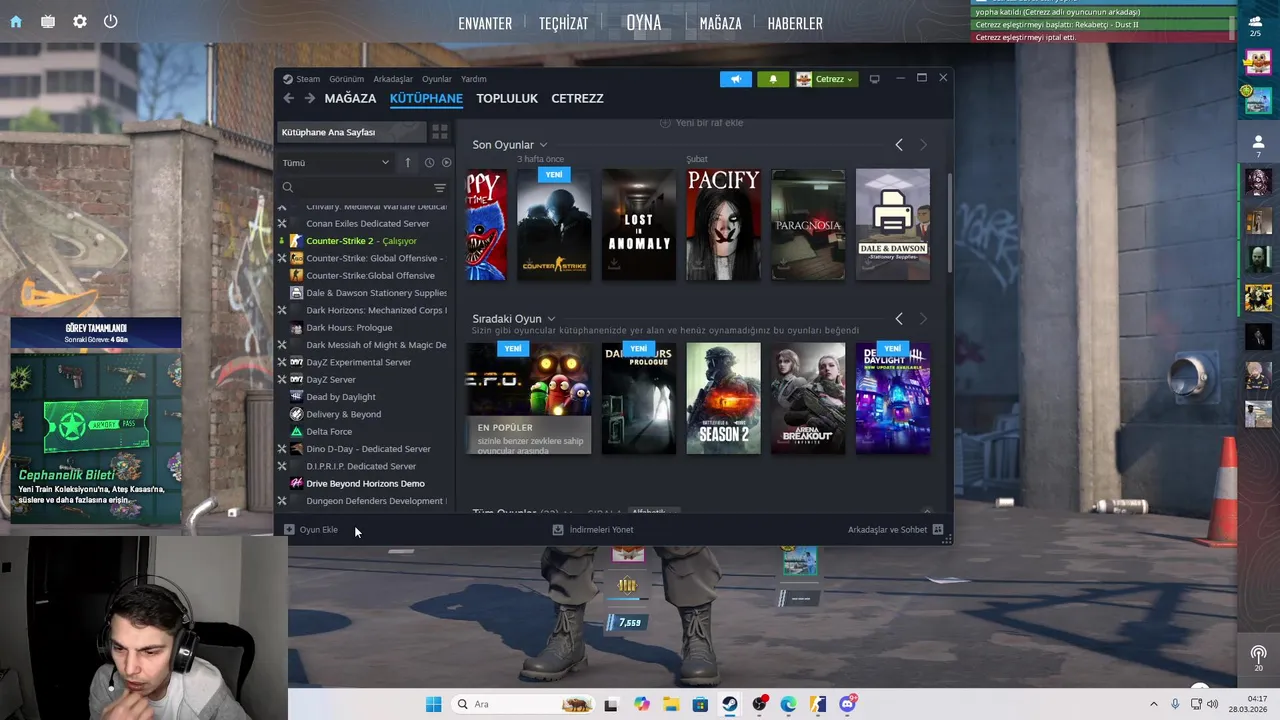Click CS2 friends list icon showing 7
Screen dimensions: 1280x720
point(1258,147)
